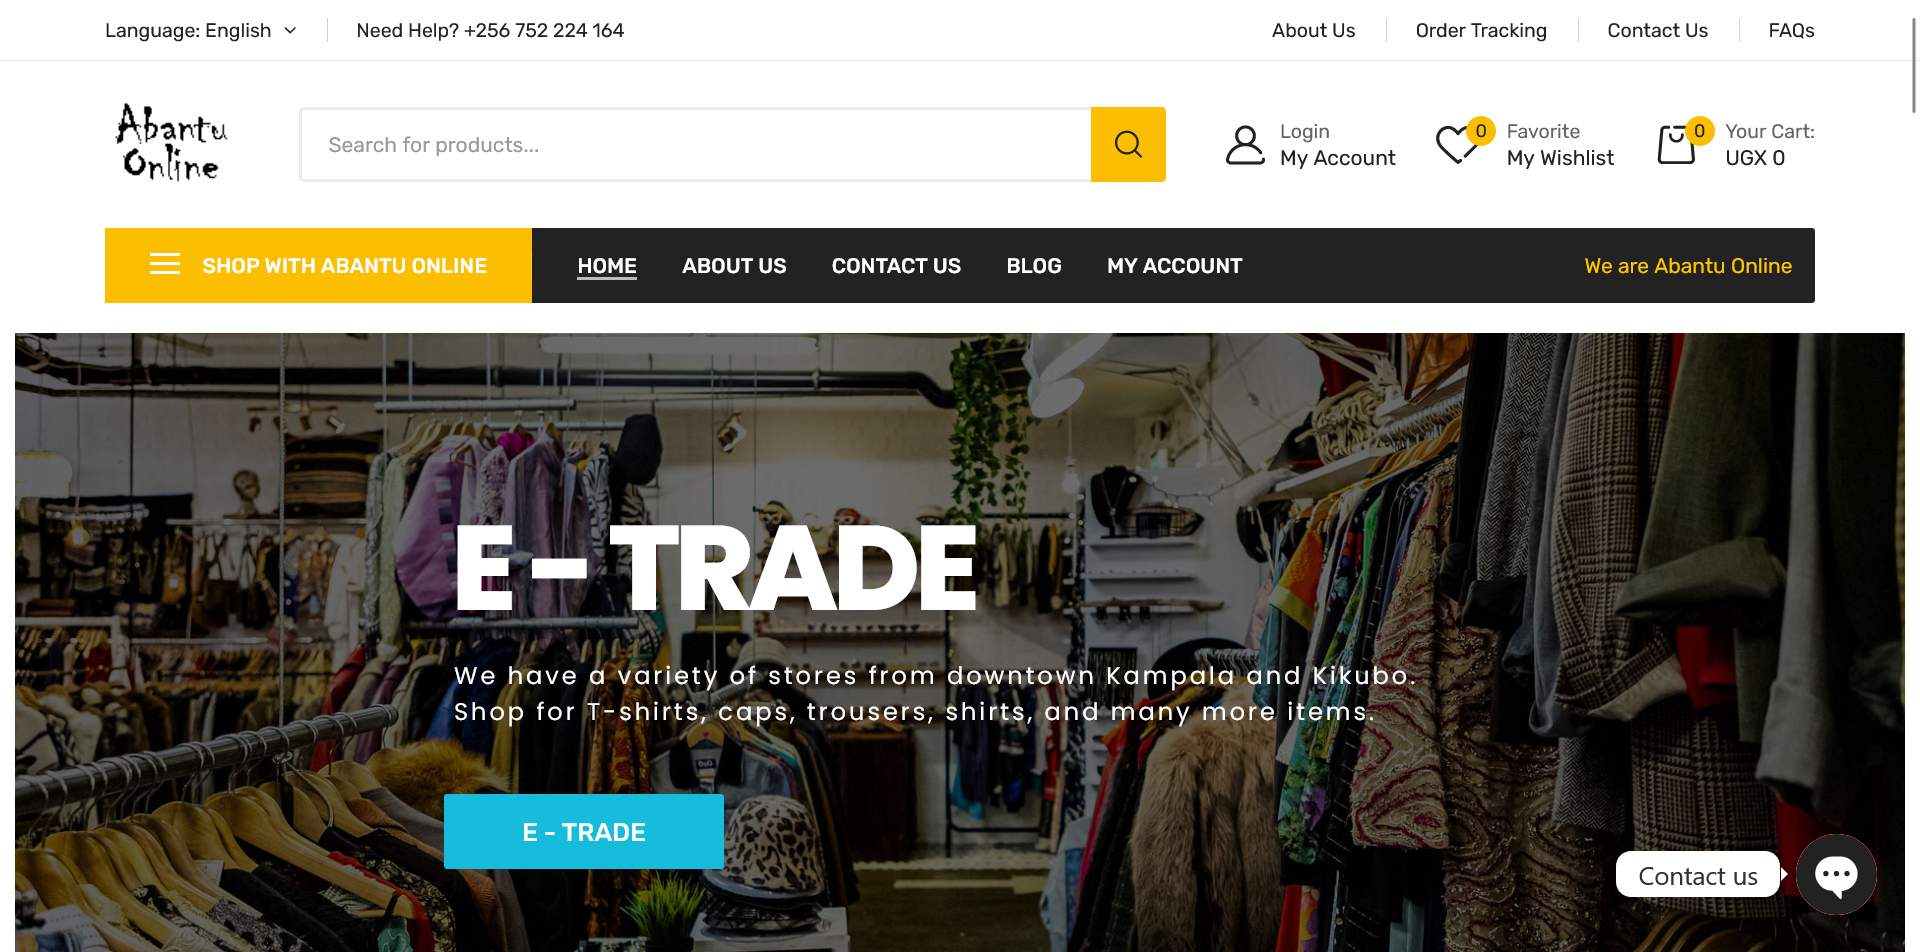Image resolution: width=1920 pixels, height=952 pixels.
Task: Click the Contact Us top bar link
Action: click(x=1657, y=30)
